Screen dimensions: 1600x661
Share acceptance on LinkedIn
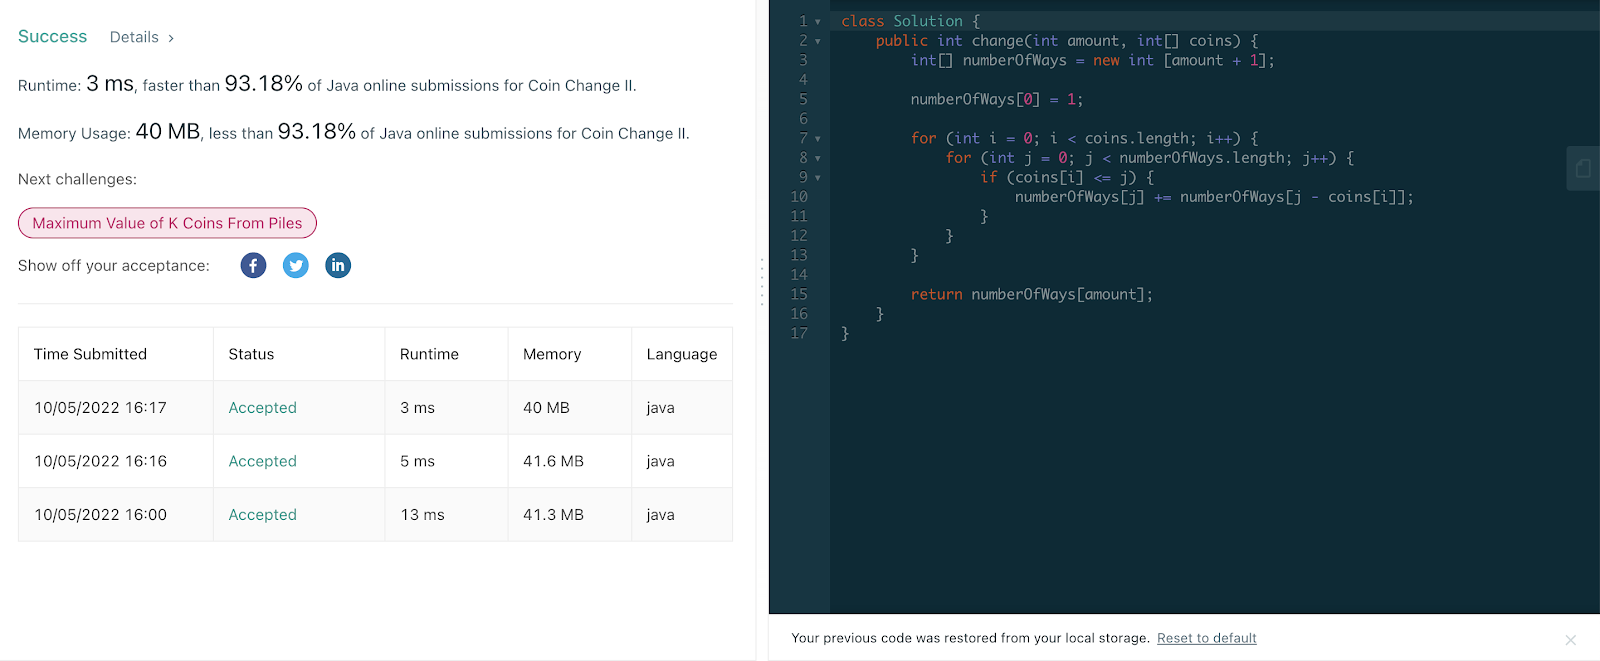[338, 265]
